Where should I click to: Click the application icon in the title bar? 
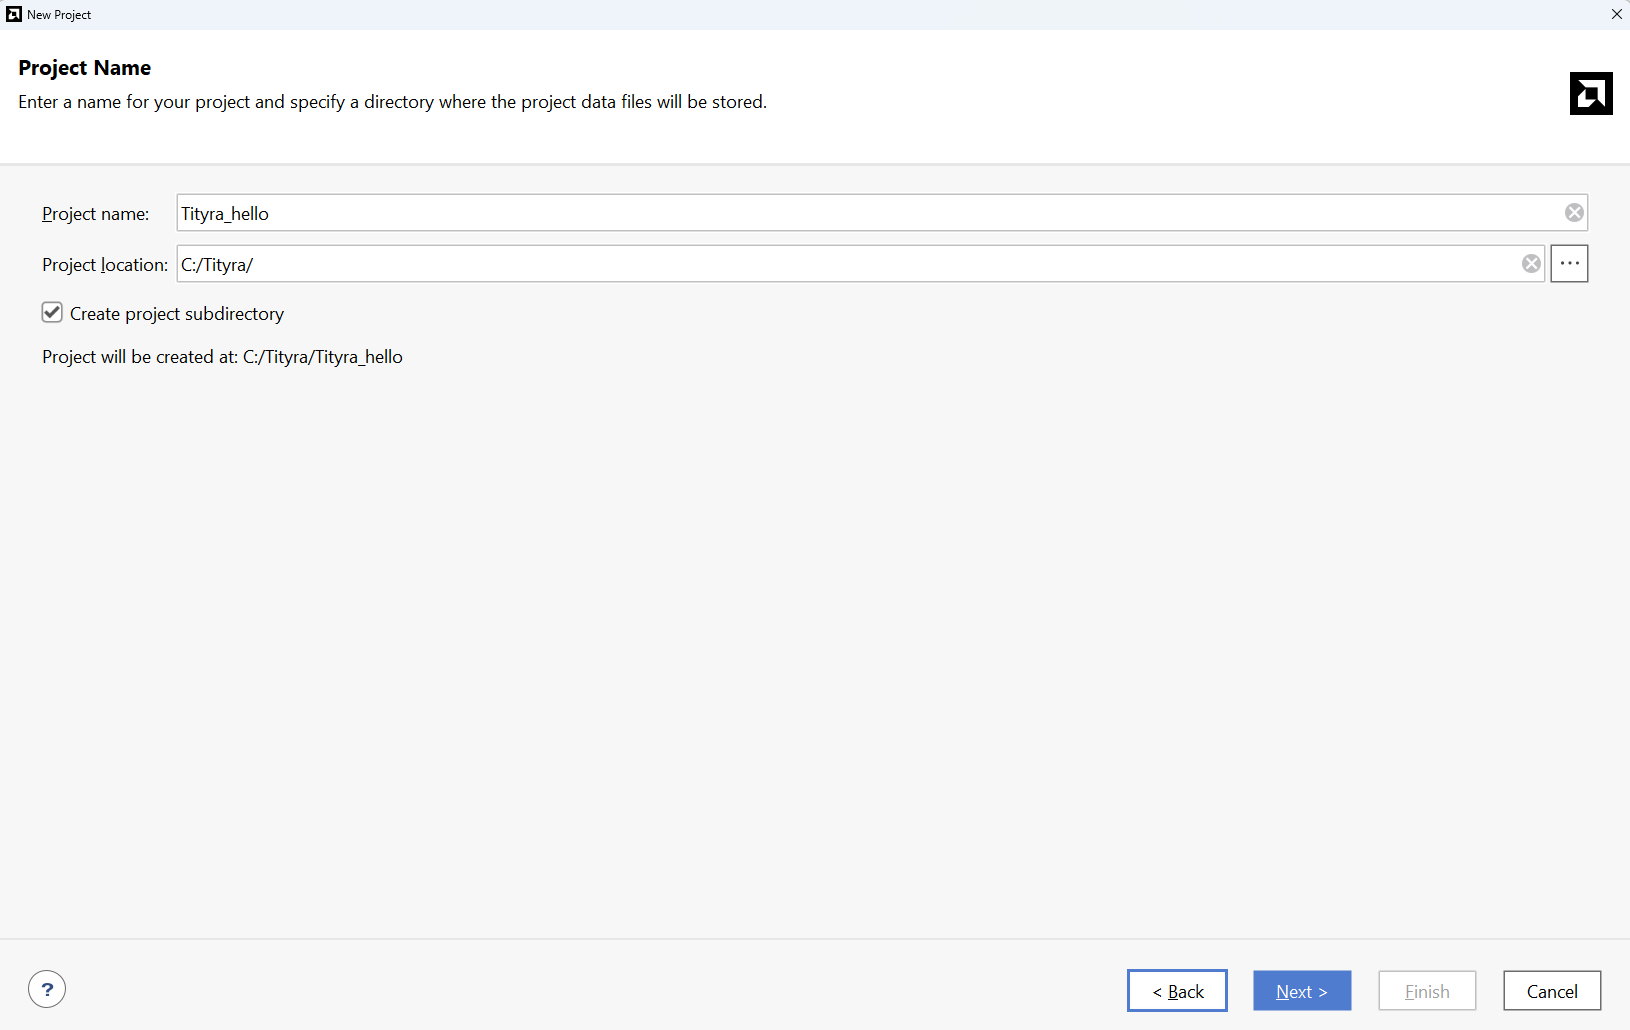14,14
